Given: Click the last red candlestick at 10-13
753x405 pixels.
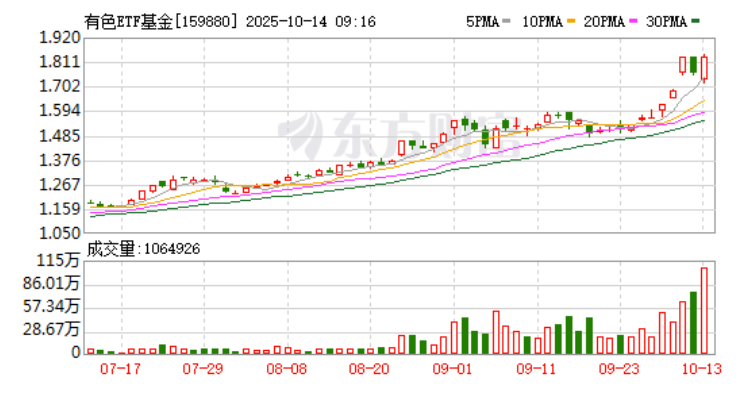Looking at the screenshot, I should point(704,68).
